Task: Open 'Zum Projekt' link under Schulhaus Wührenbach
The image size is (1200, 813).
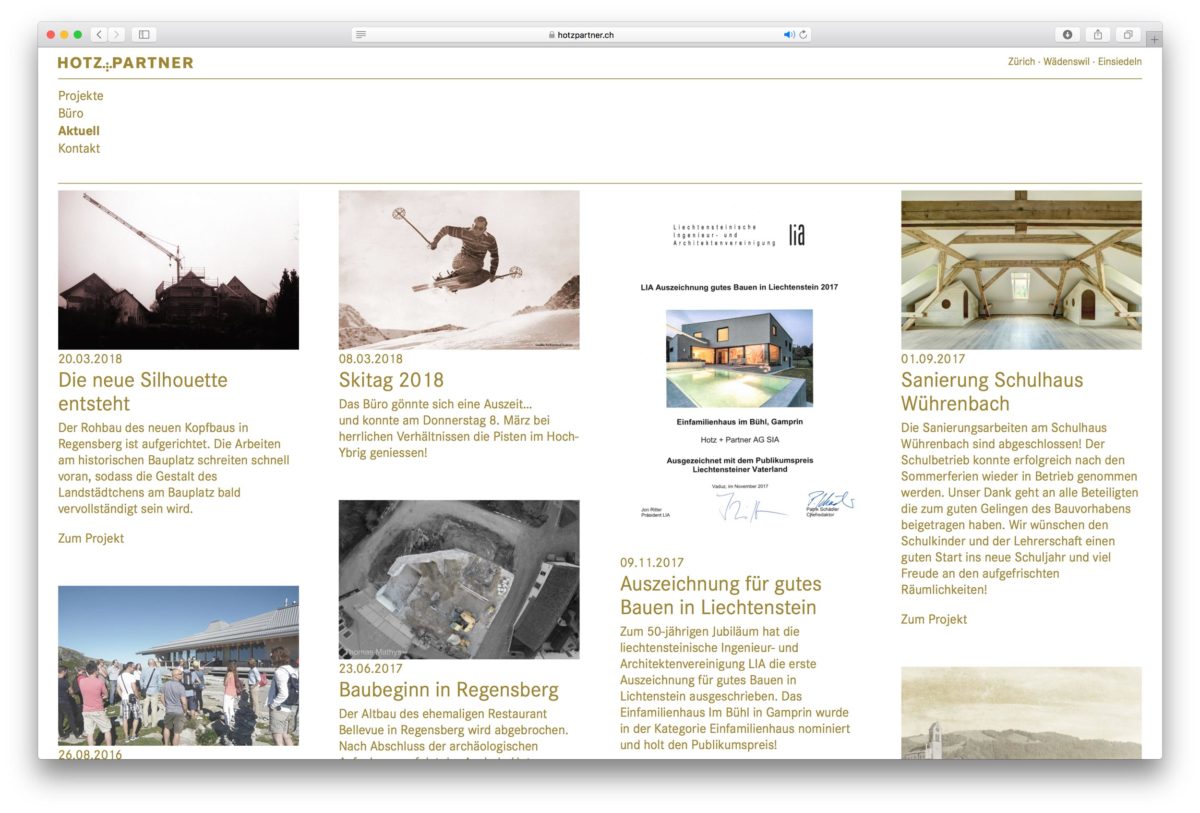Action: click(934, 620)
